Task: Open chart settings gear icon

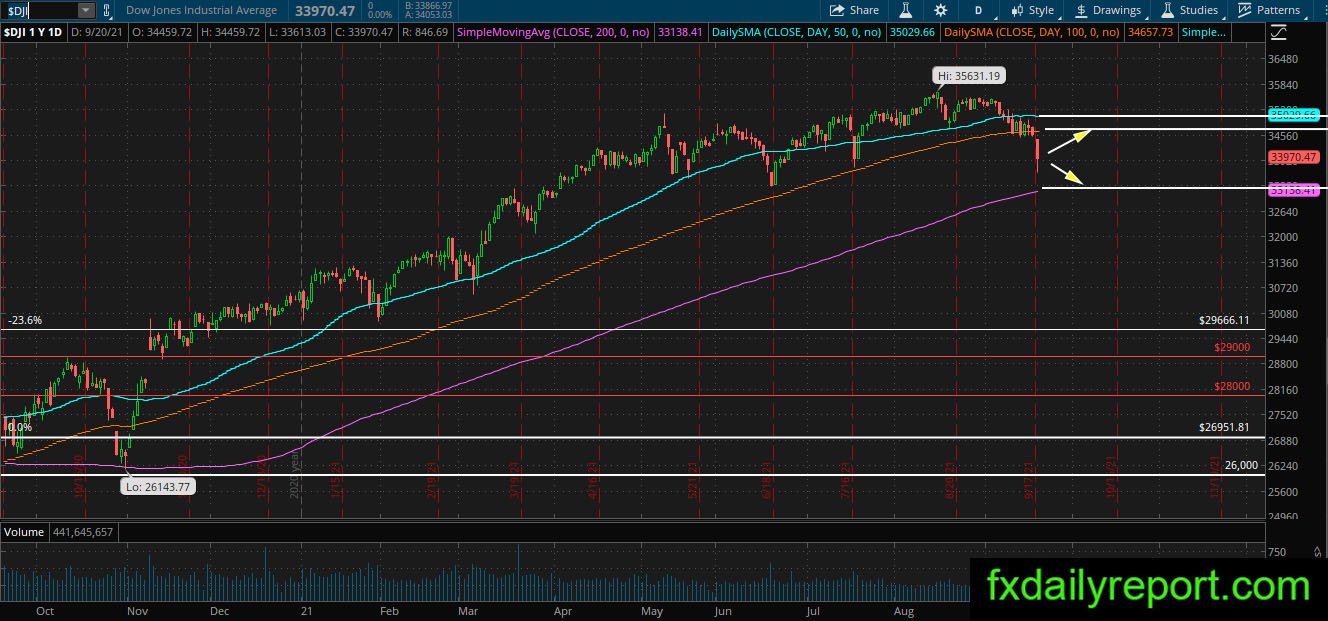Action: (x=941, y=10)
